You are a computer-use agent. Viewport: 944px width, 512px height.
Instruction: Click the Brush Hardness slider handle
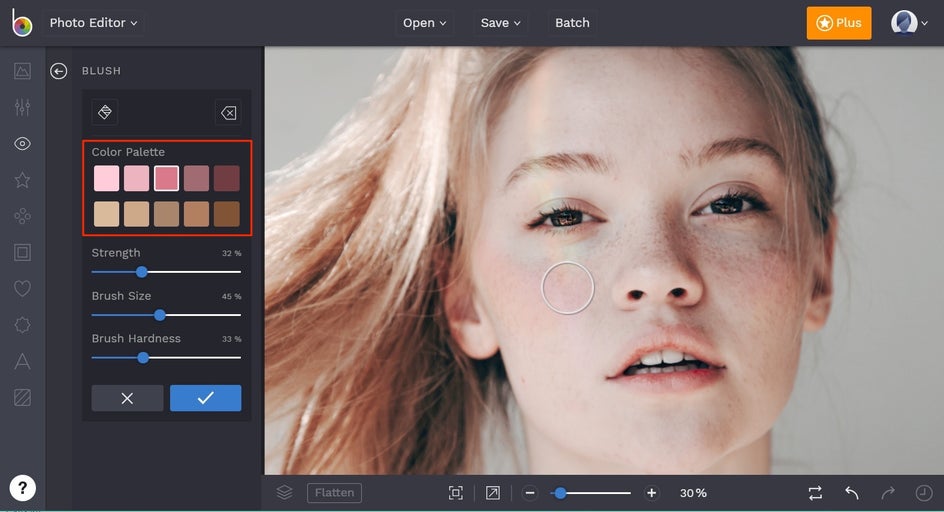(x=143, y=358)
